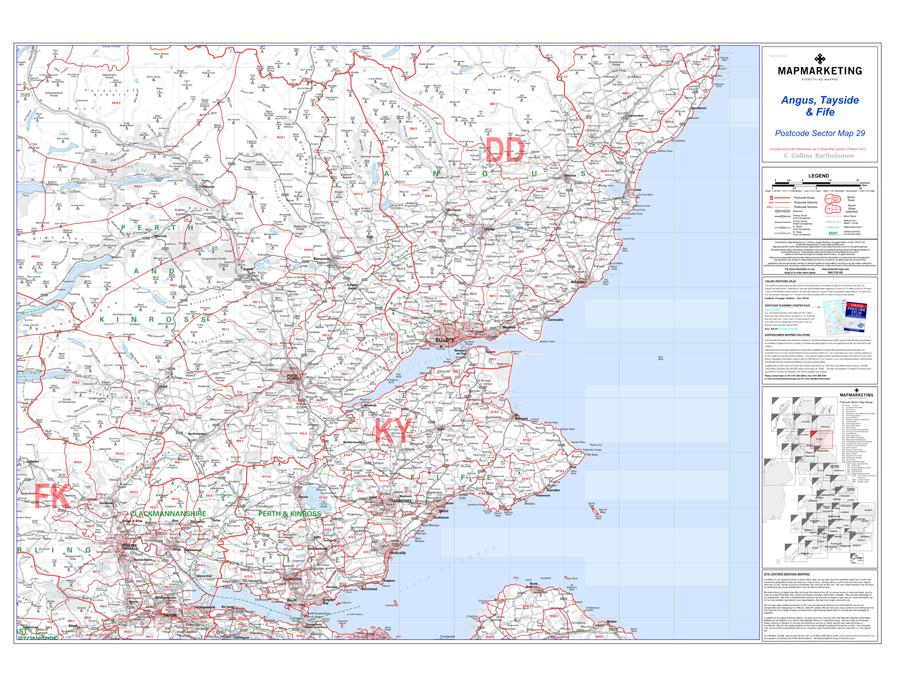
Task: Click the MapMarketing logo emblem
Action: [x=819, y=57]
